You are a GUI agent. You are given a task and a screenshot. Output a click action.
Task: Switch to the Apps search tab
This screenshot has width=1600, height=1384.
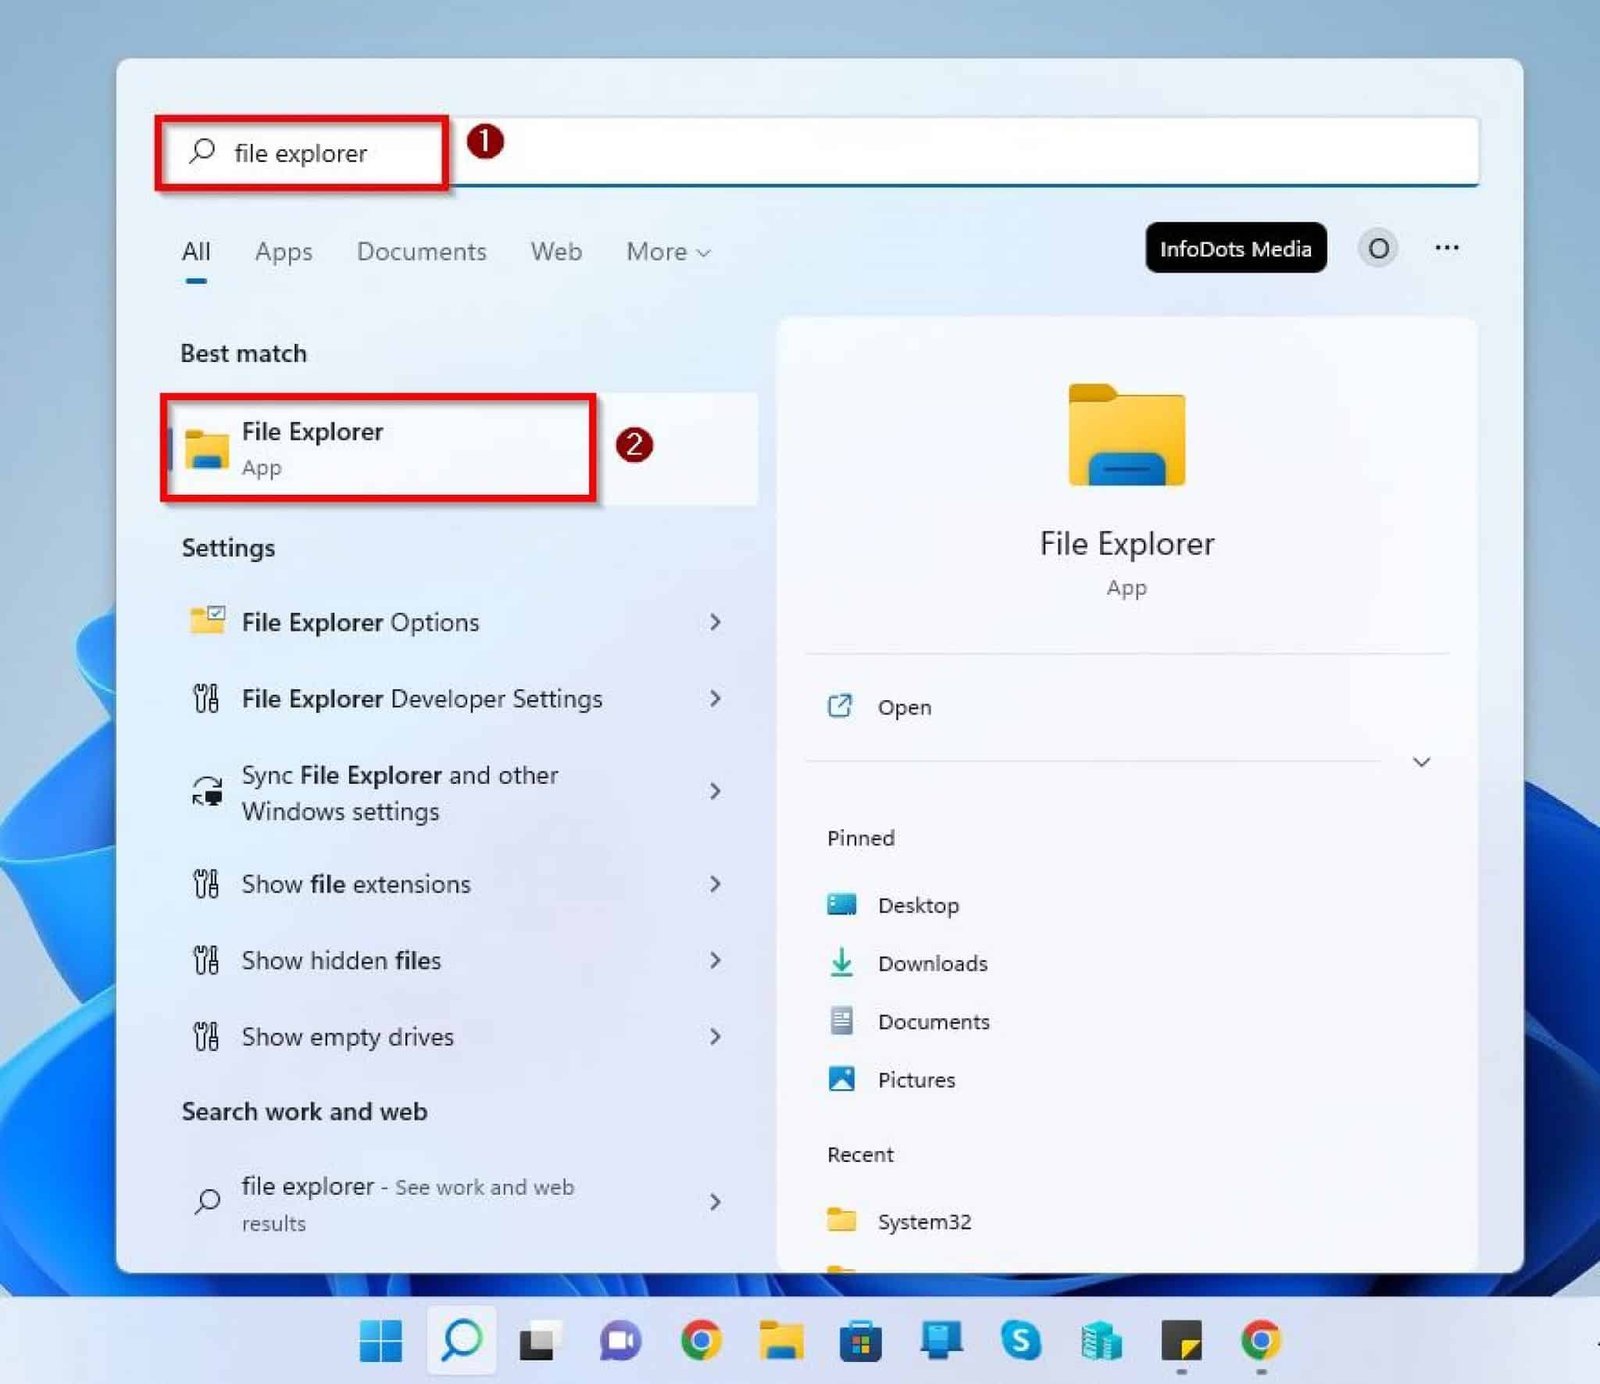point(284,252)
